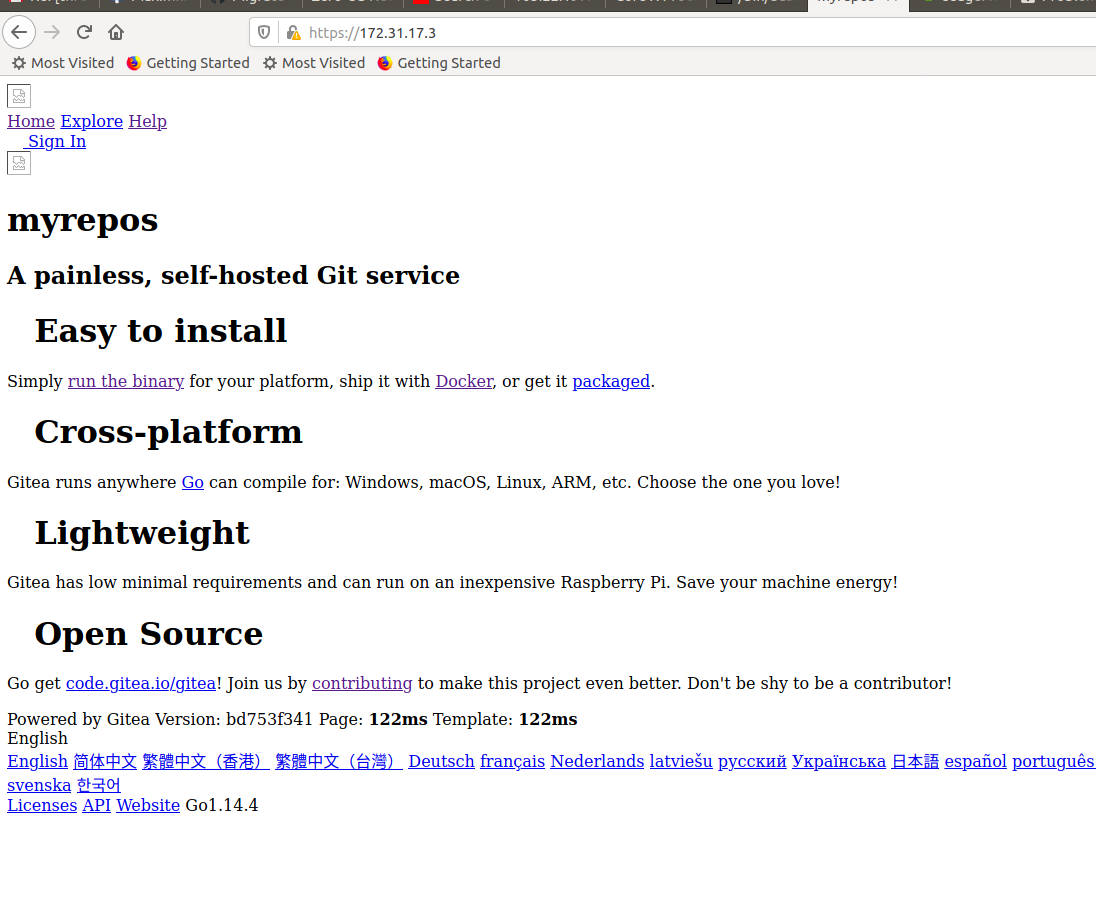The width and height of the screenshot is (1096, 905).
Task: Toggle the tracking protection shield
Action: click(x=262, y=32)
